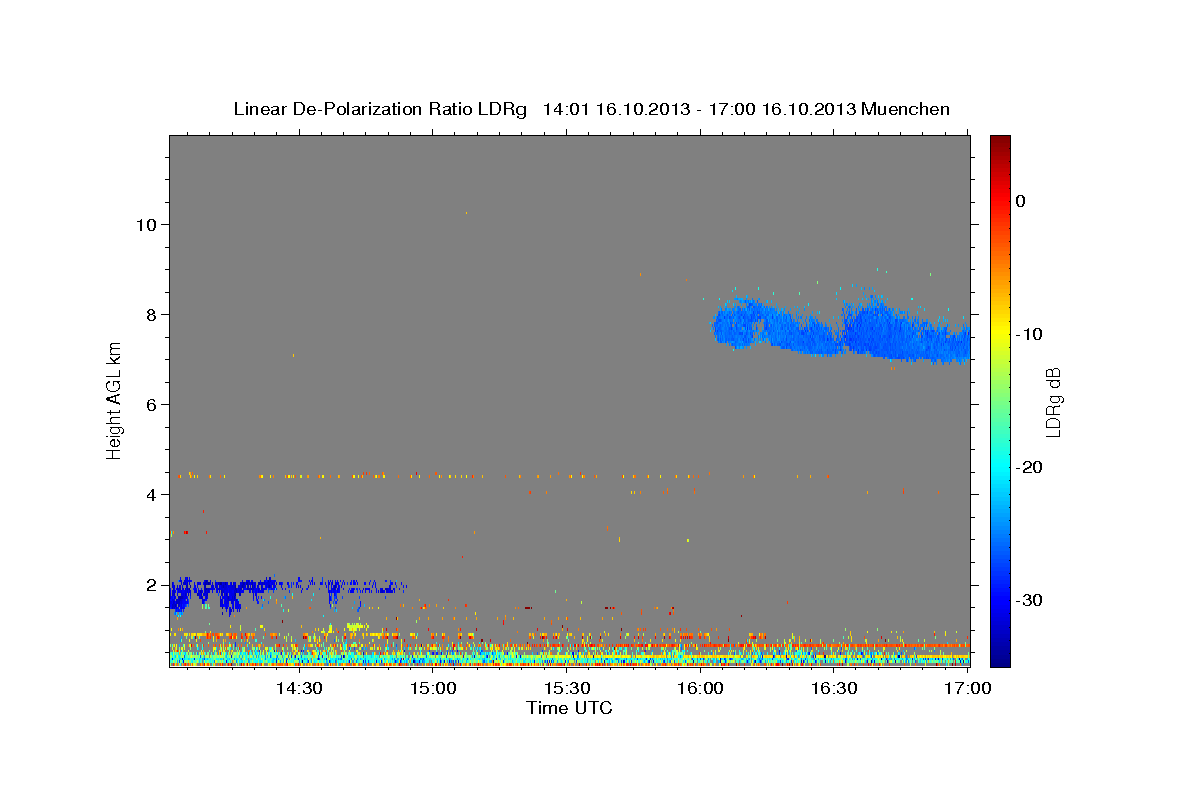Click the green middle section of the colorbar
Viewport: 1200px width, 800px height.
pos(1000,400)
